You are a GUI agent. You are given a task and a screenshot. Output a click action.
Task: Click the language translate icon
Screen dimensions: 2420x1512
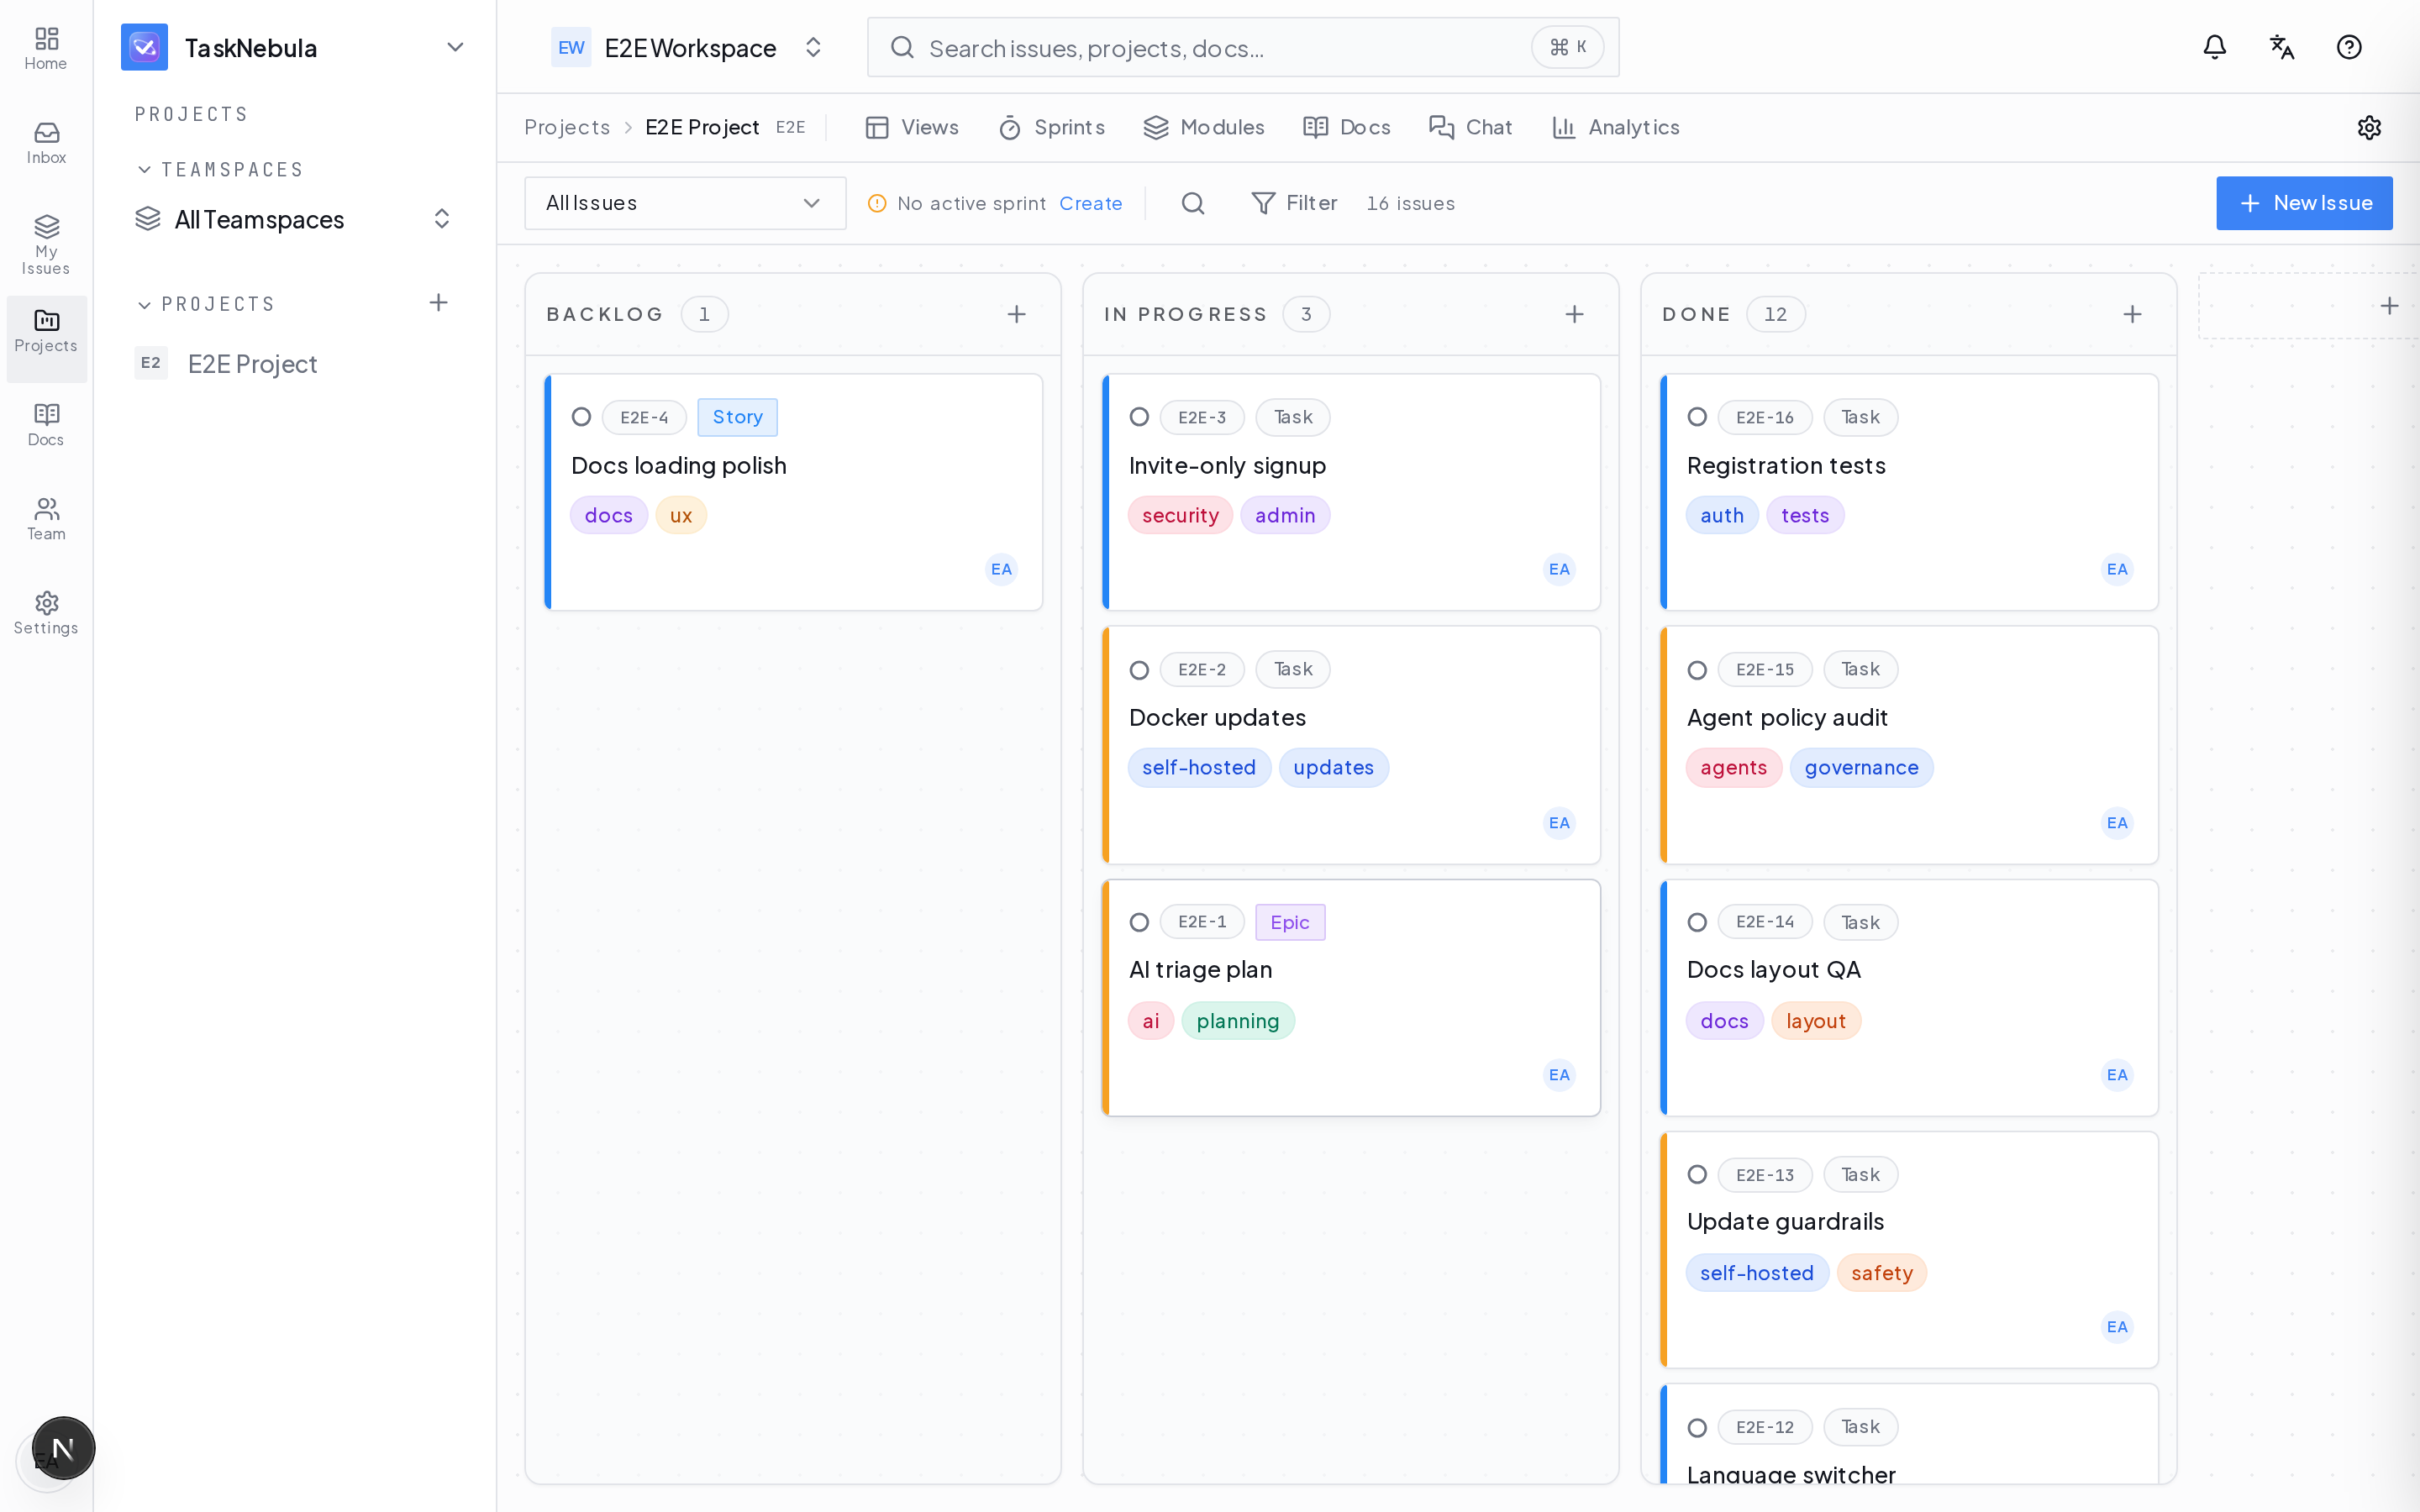click(2282, 47)
